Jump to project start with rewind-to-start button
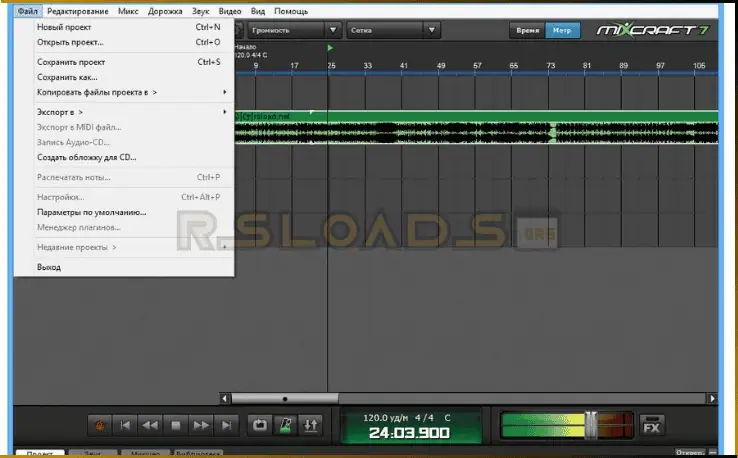 pyautogui.click(x=125, y=425)
